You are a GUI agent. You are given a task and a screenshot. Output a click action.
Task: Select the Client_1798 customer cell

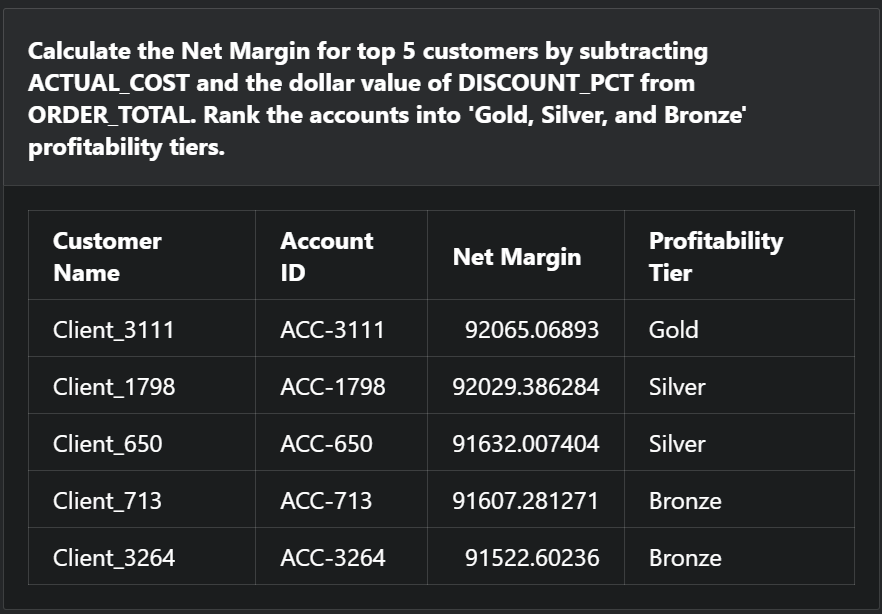pos(114,387)
